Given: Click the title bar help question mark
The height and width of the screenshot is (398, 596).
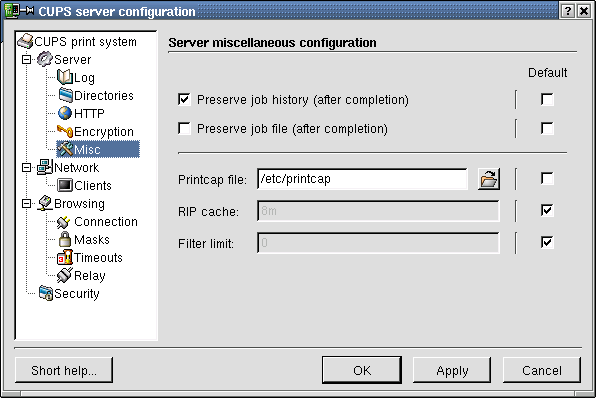Looking at the screenshot, I should (567, 11).
